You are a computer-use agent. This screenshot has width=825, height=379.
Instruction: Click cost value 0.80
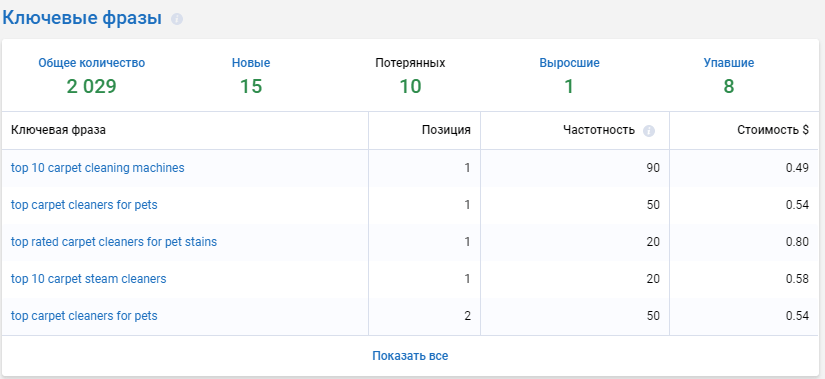(x=798, y=242)
